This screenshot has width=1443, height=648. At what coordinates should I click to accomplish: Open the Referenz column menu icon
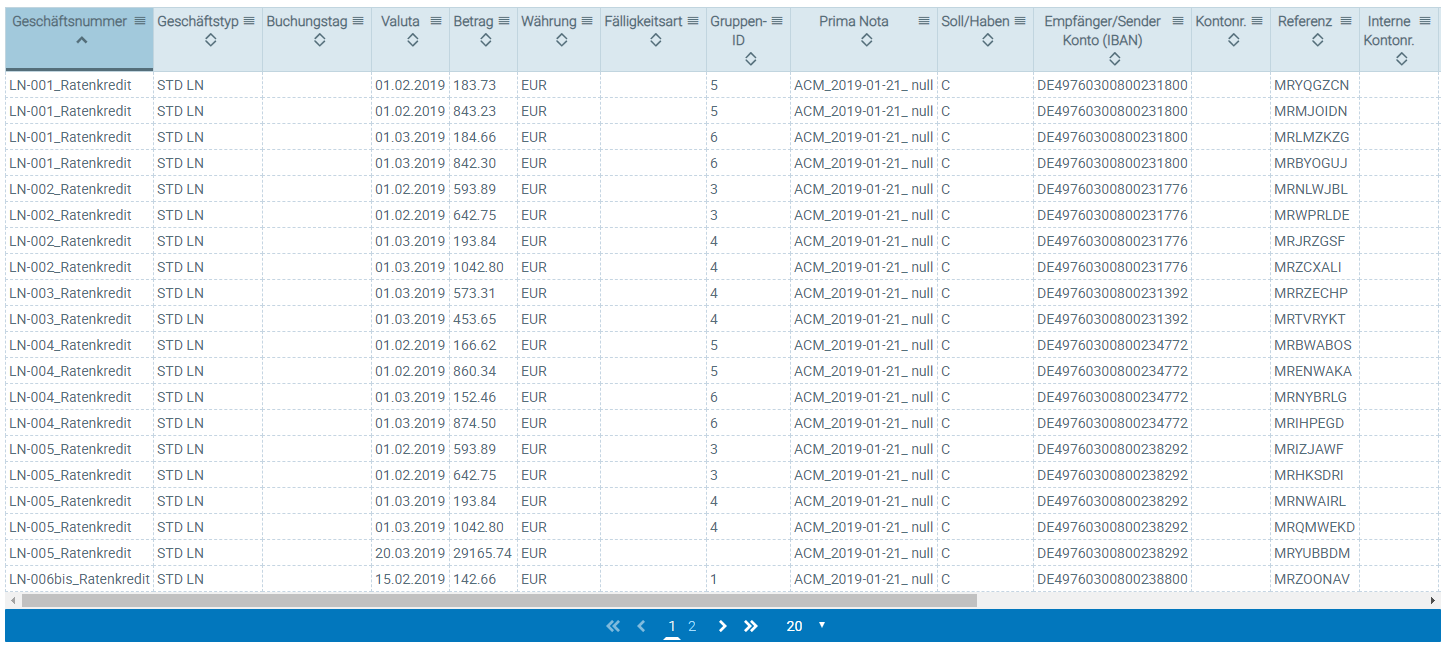click(x=1346, y=21)
